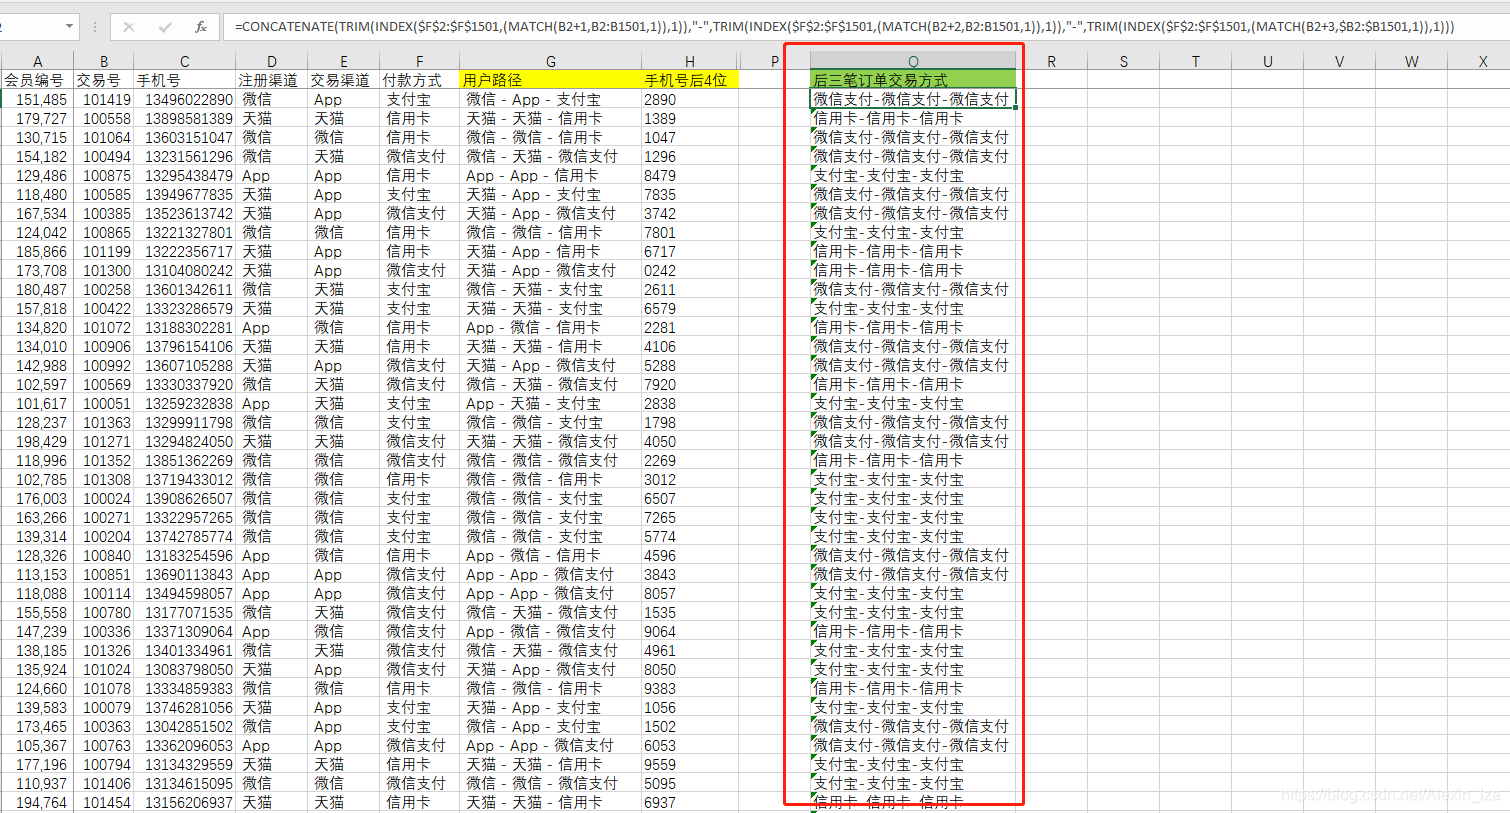Select member ID cell 113,153

point(38,574)
